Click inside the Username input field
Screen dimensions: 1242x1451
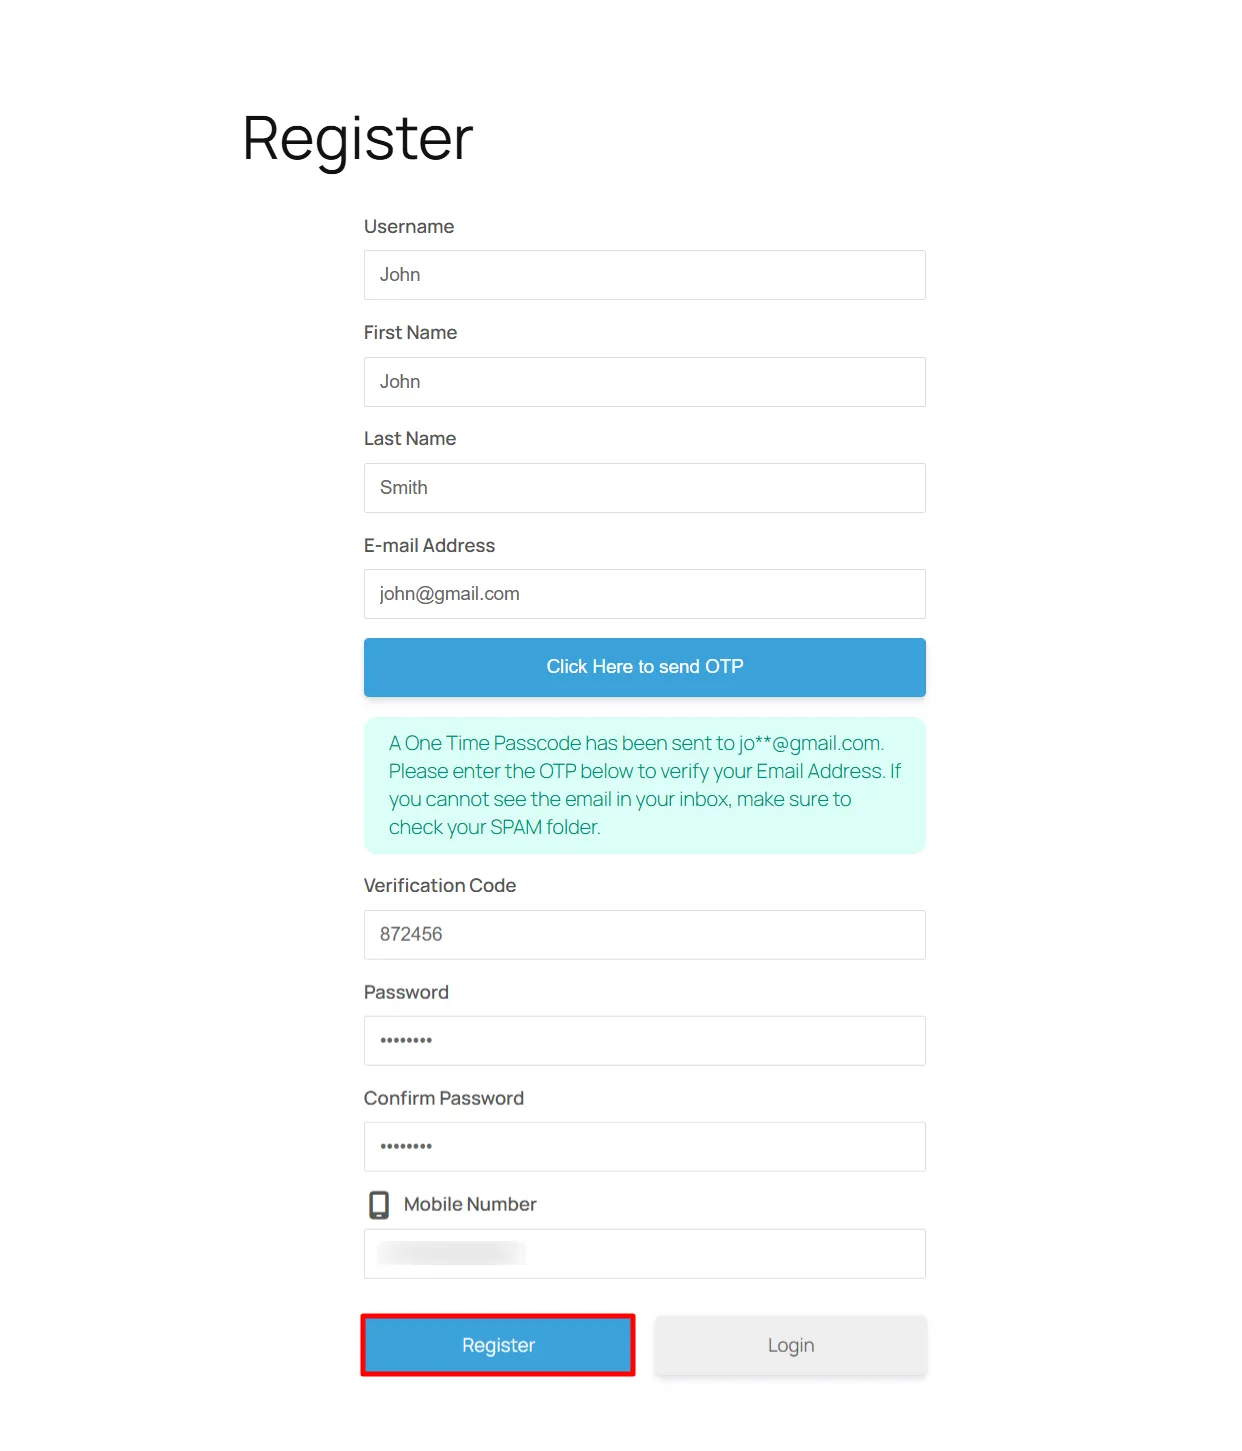tap(644, 275)
